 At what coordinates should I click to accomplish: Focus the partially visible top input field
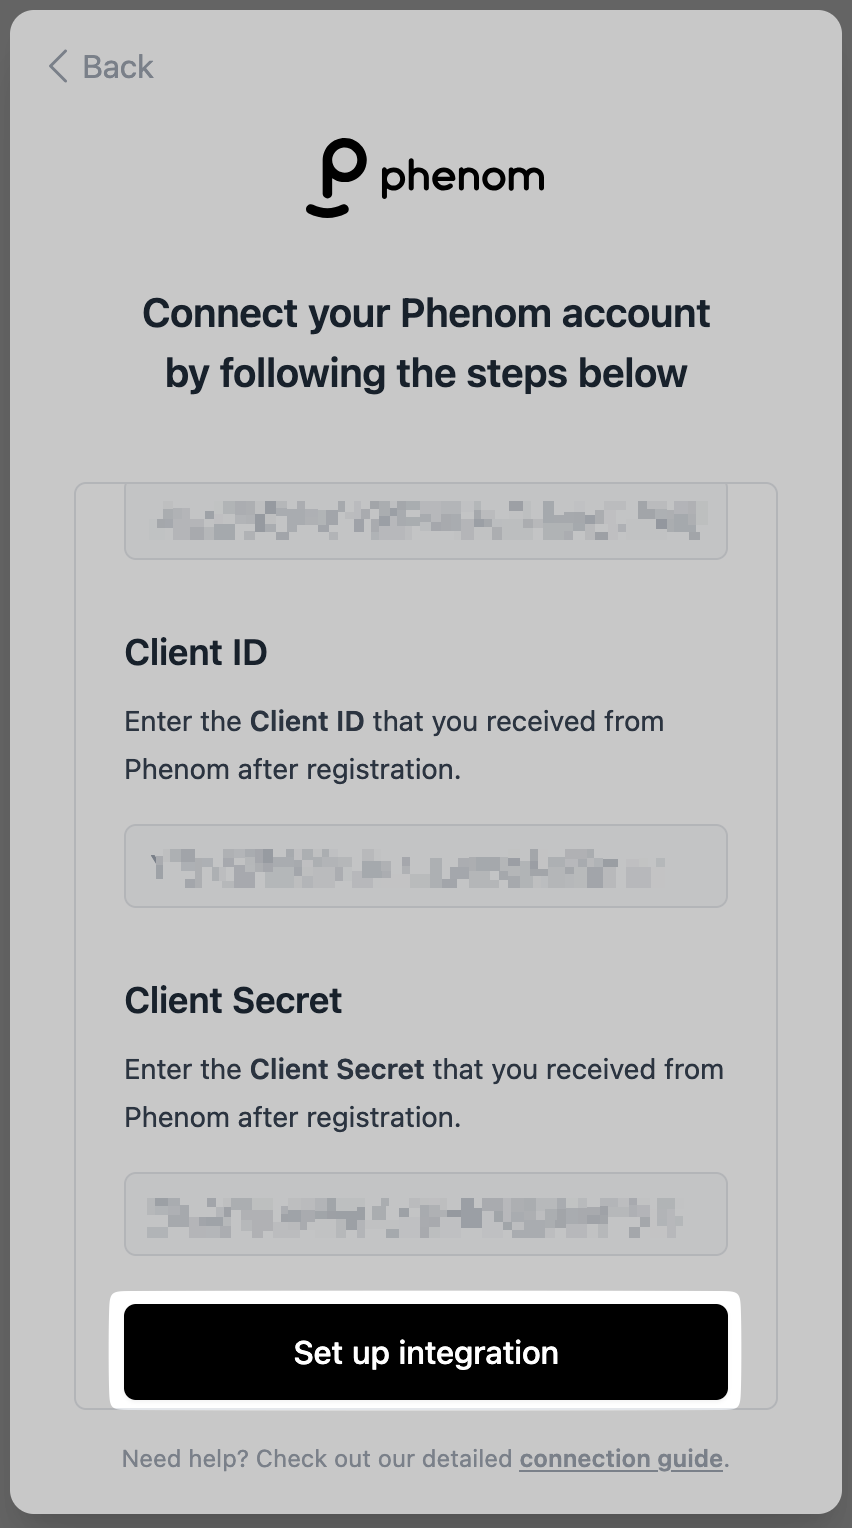[426, 520]
